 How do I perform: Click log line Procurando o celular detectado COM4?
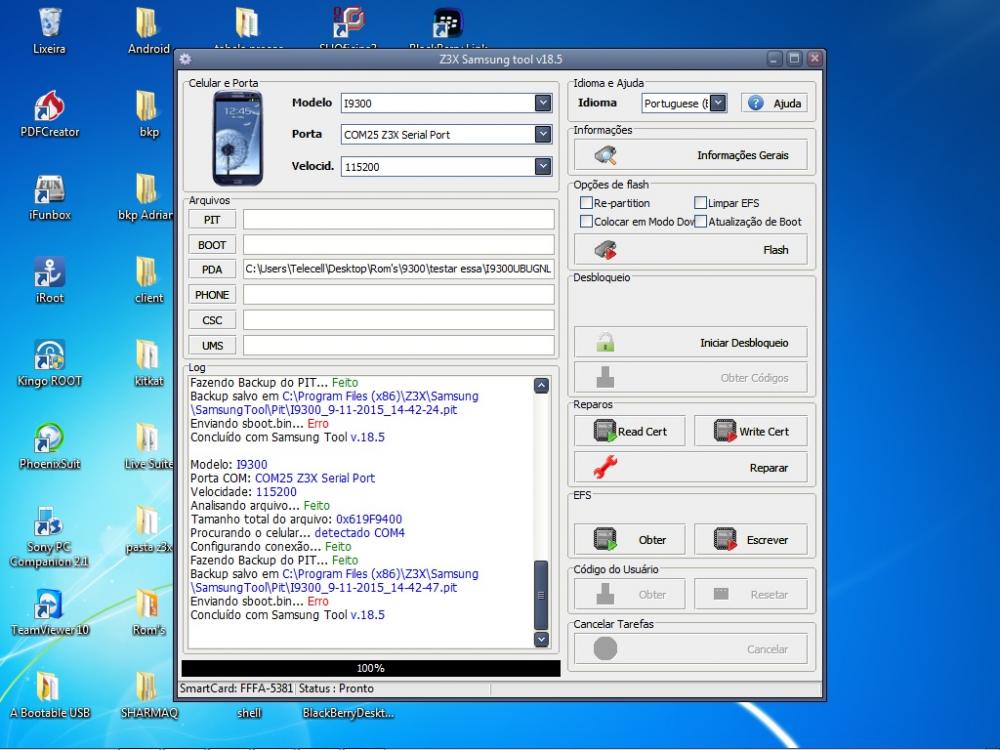coord(297,533)
